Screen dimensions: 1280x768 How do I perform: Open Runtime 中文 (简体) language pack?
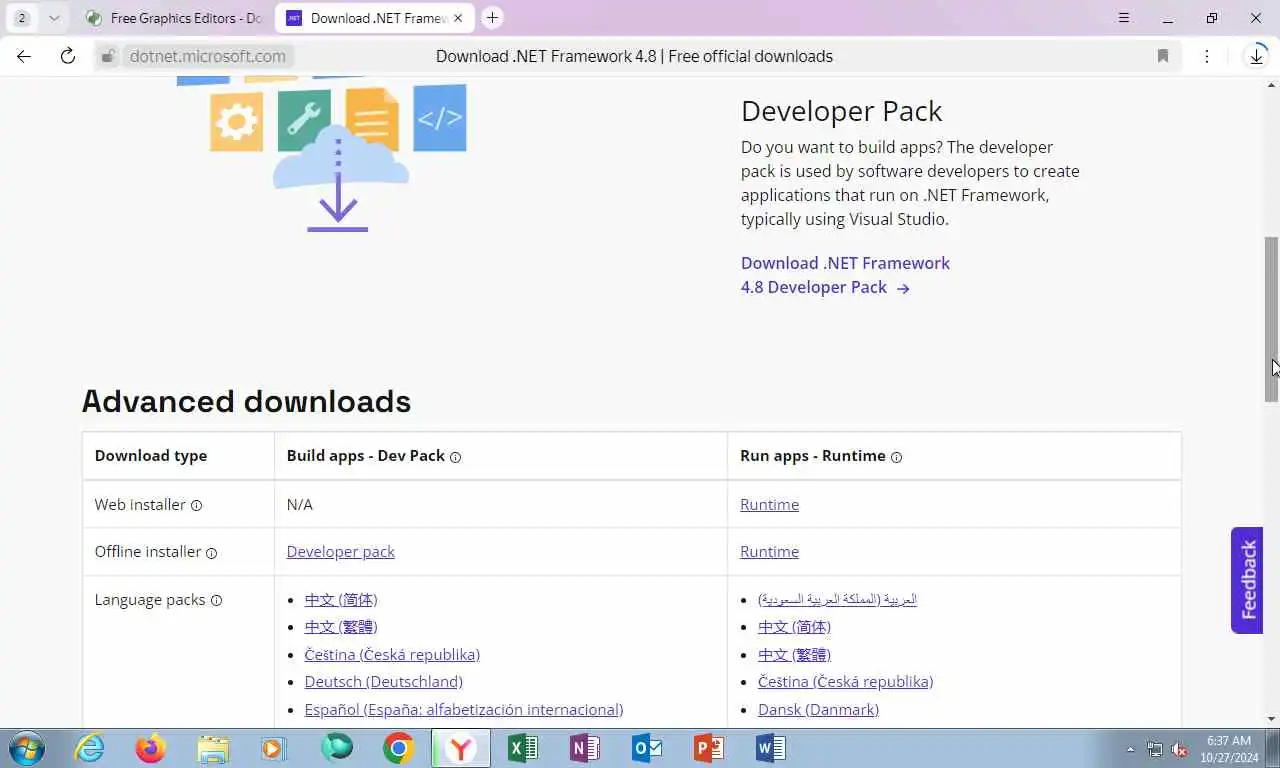794,626
